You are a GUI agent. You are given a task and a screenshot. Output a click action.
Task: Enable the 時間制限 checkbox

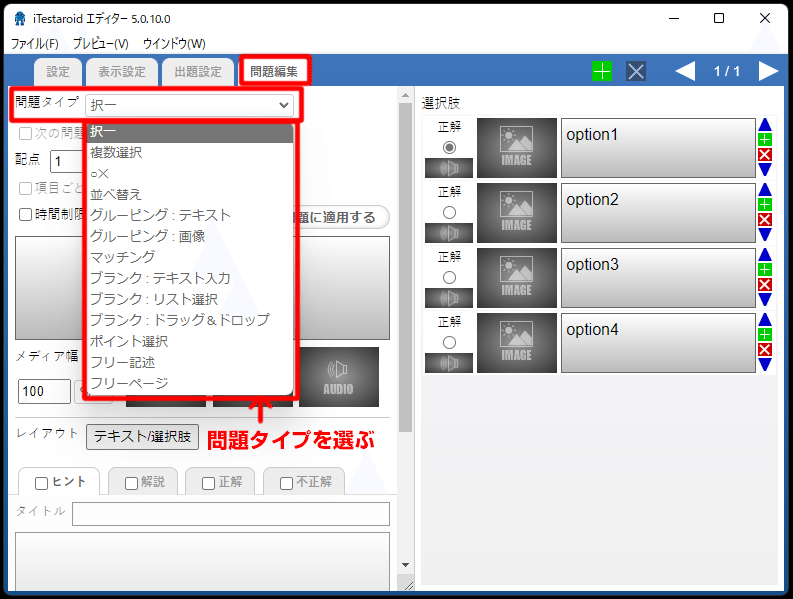pyautogui.click(x=25, y=215)
